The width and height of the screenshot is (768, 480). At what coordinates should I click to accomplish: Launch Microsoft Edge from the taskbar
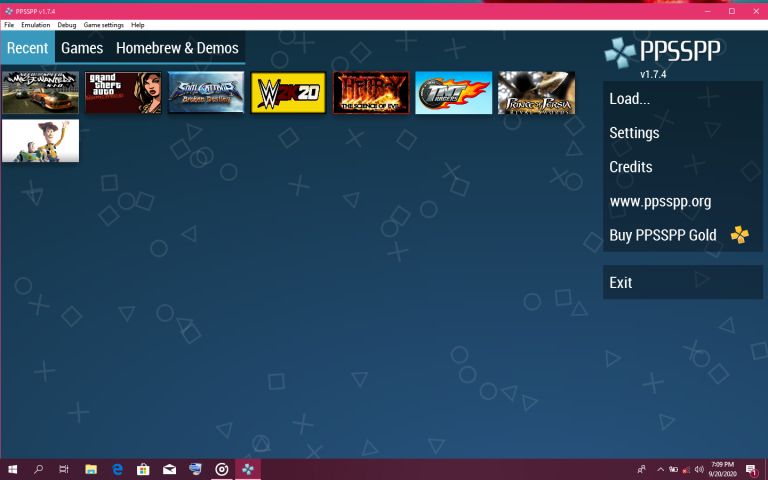click(x=117, y=470)
